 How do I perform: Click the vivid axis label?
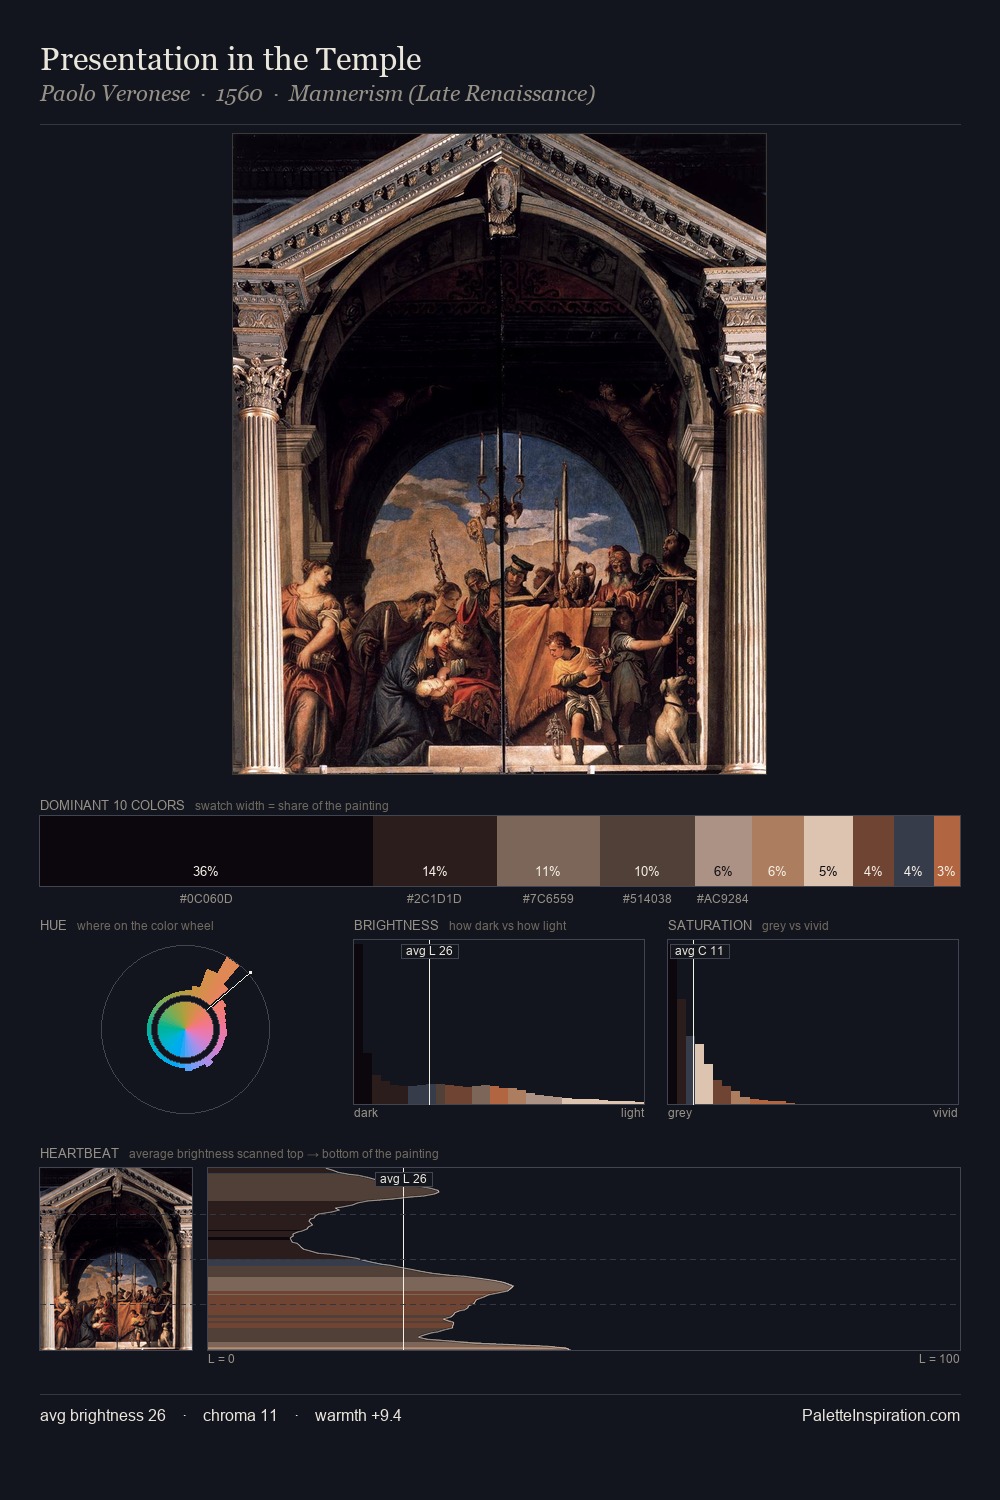point(945,1113)
